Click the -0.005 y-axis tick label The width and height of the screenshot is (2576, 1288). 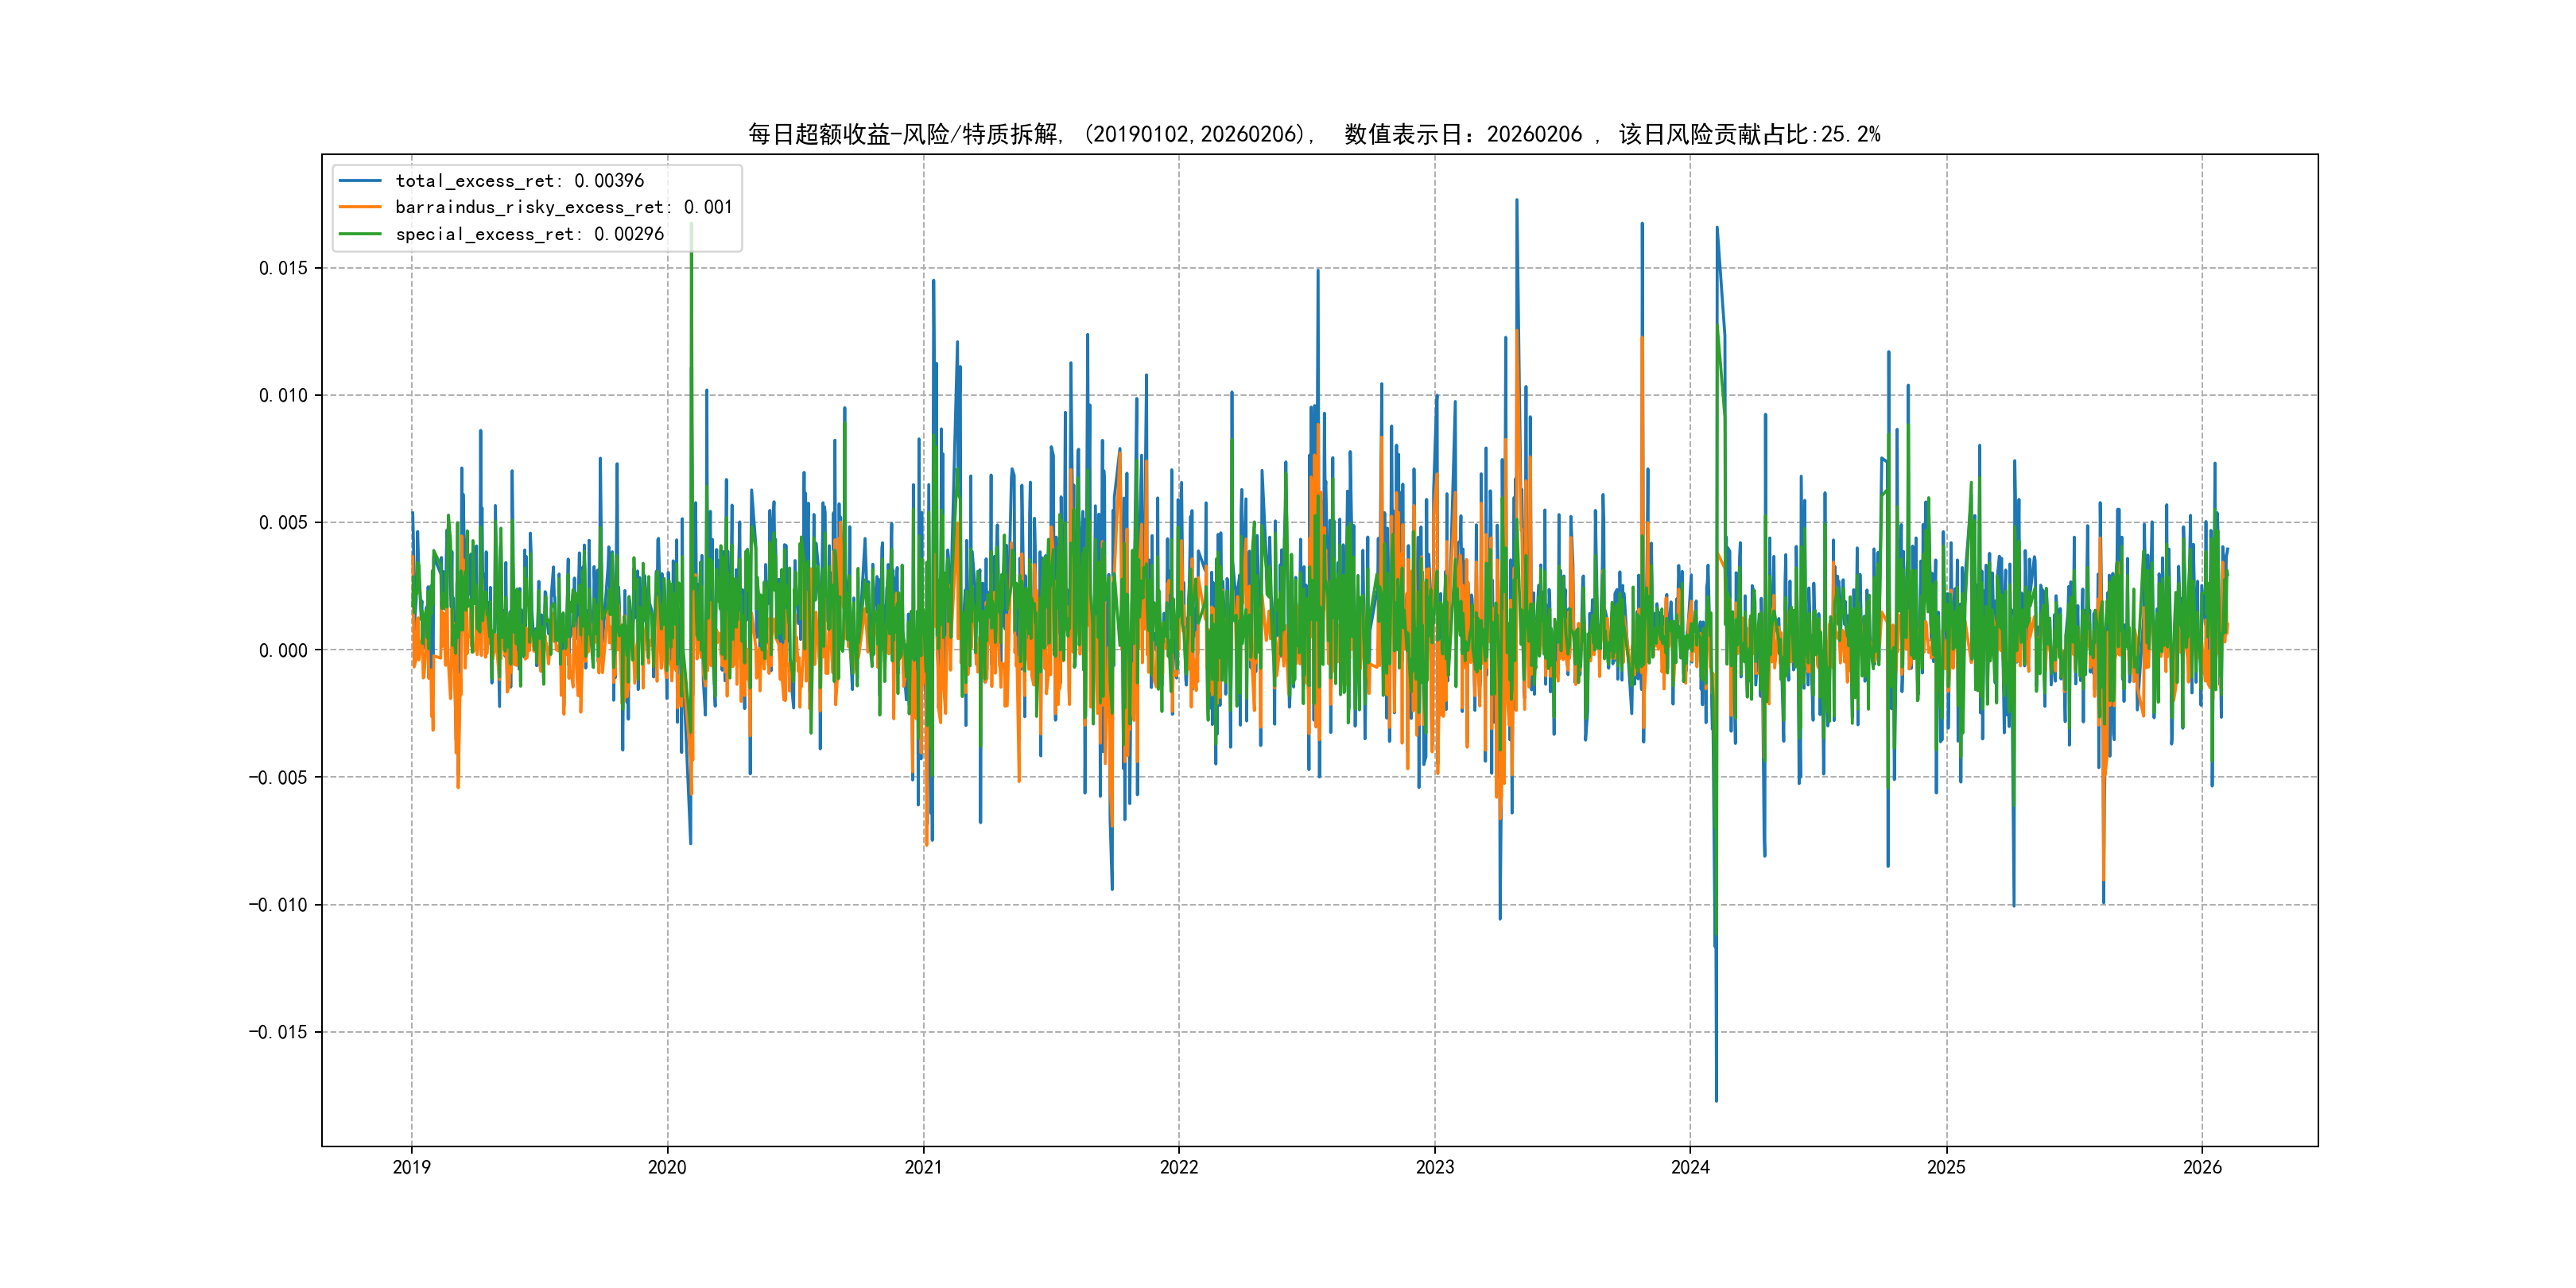278,777
